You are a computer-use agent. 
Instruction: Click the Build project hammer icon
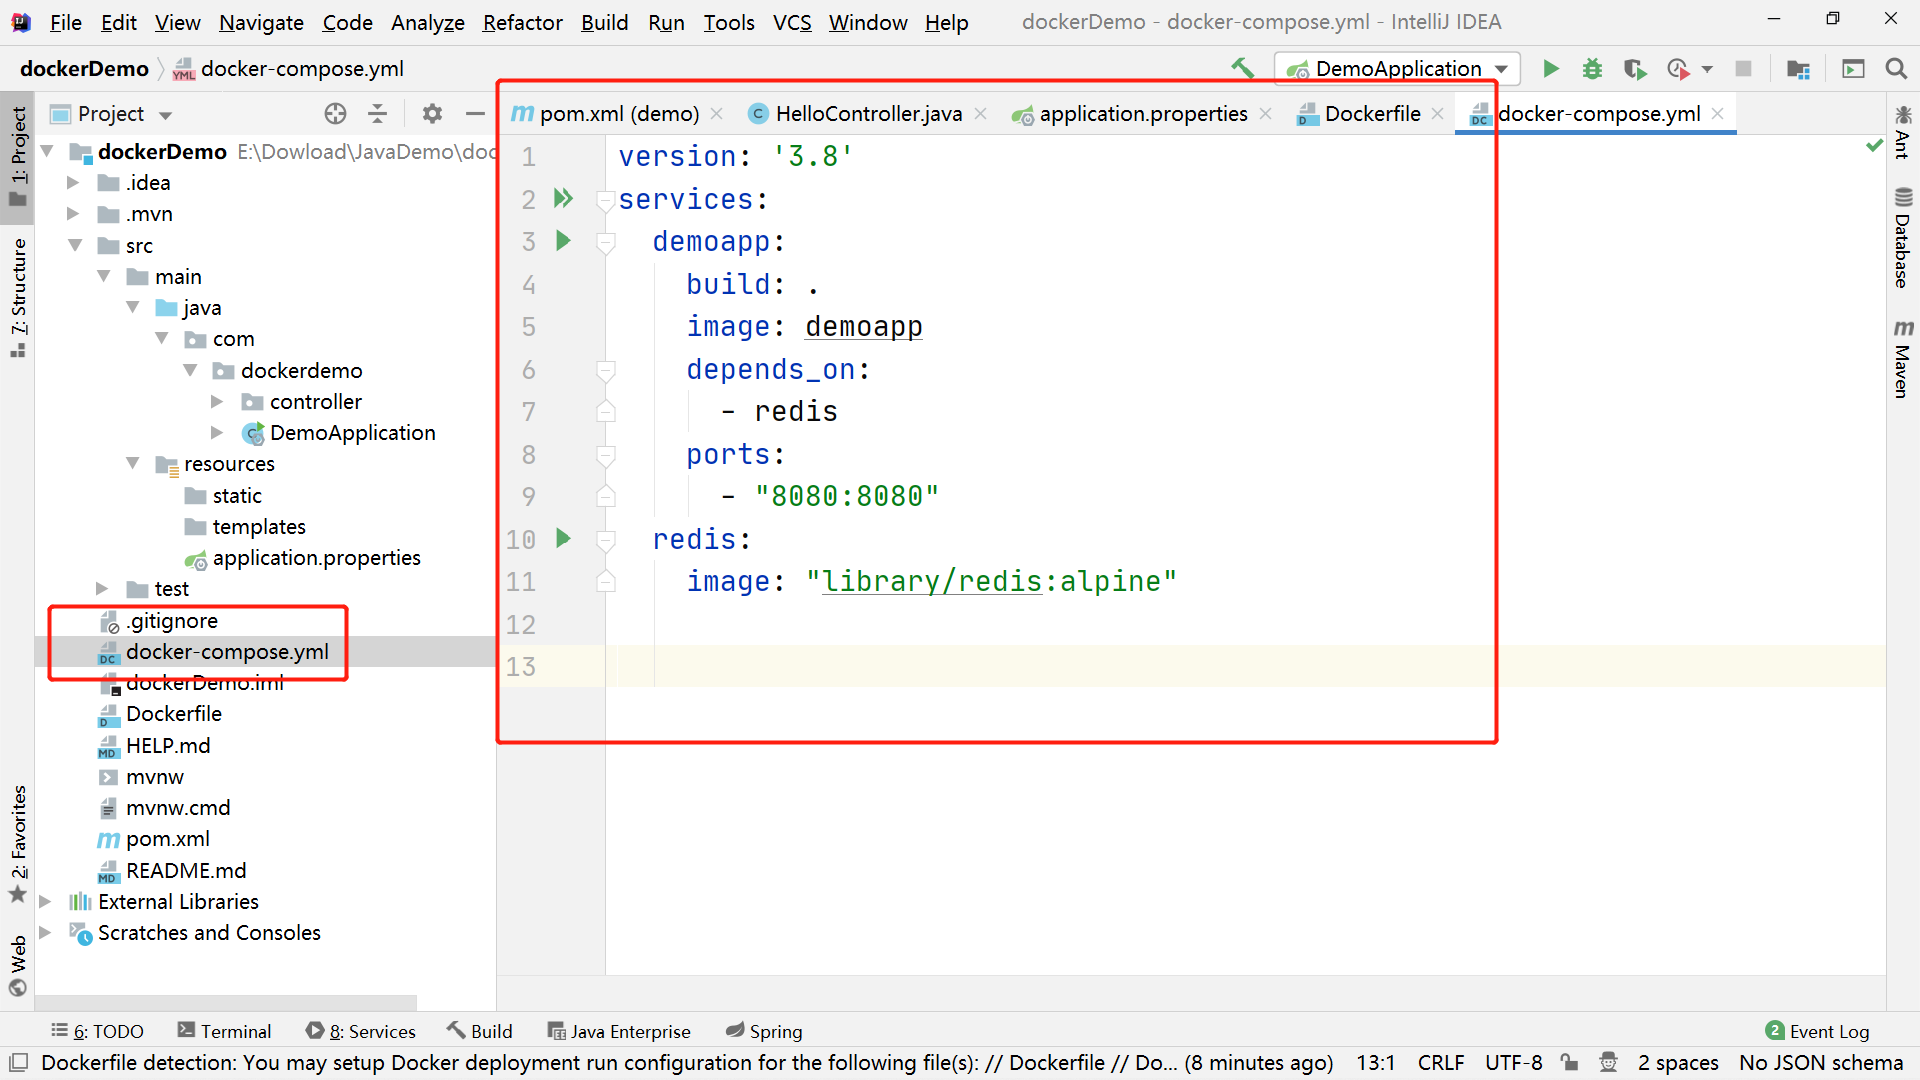point(1243,68)
